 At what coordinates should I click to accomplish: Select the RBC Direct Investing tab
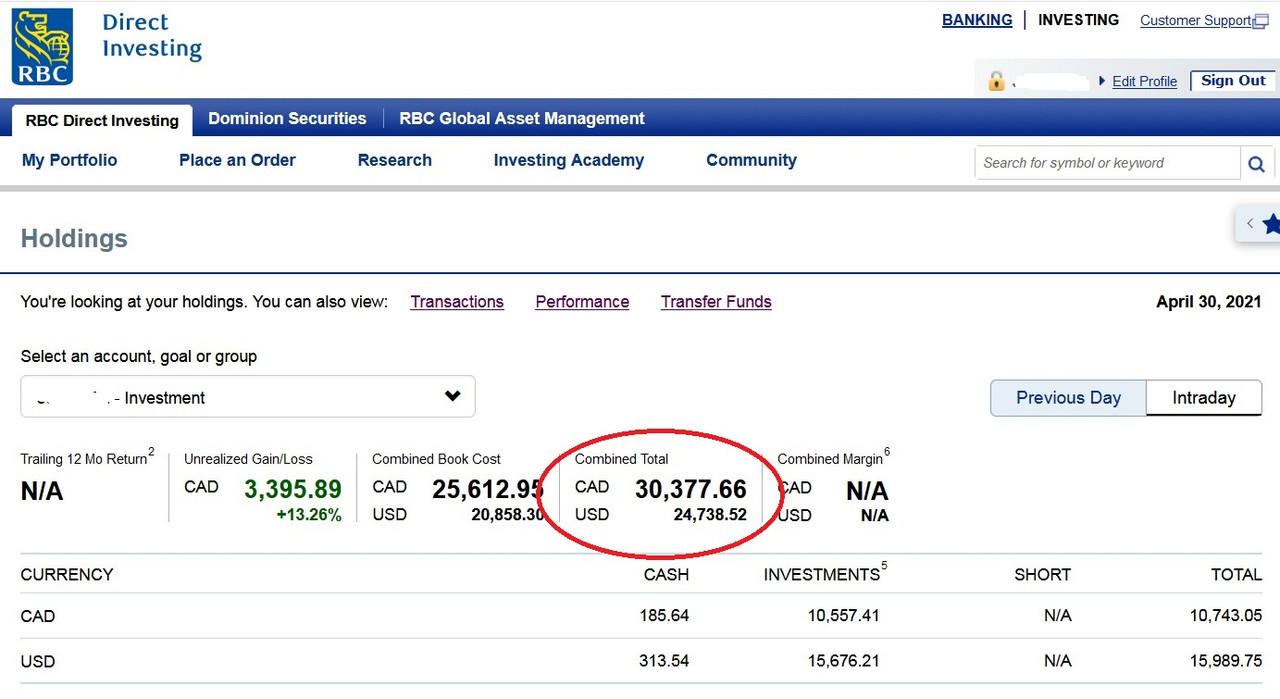click(x=102, y=120)
